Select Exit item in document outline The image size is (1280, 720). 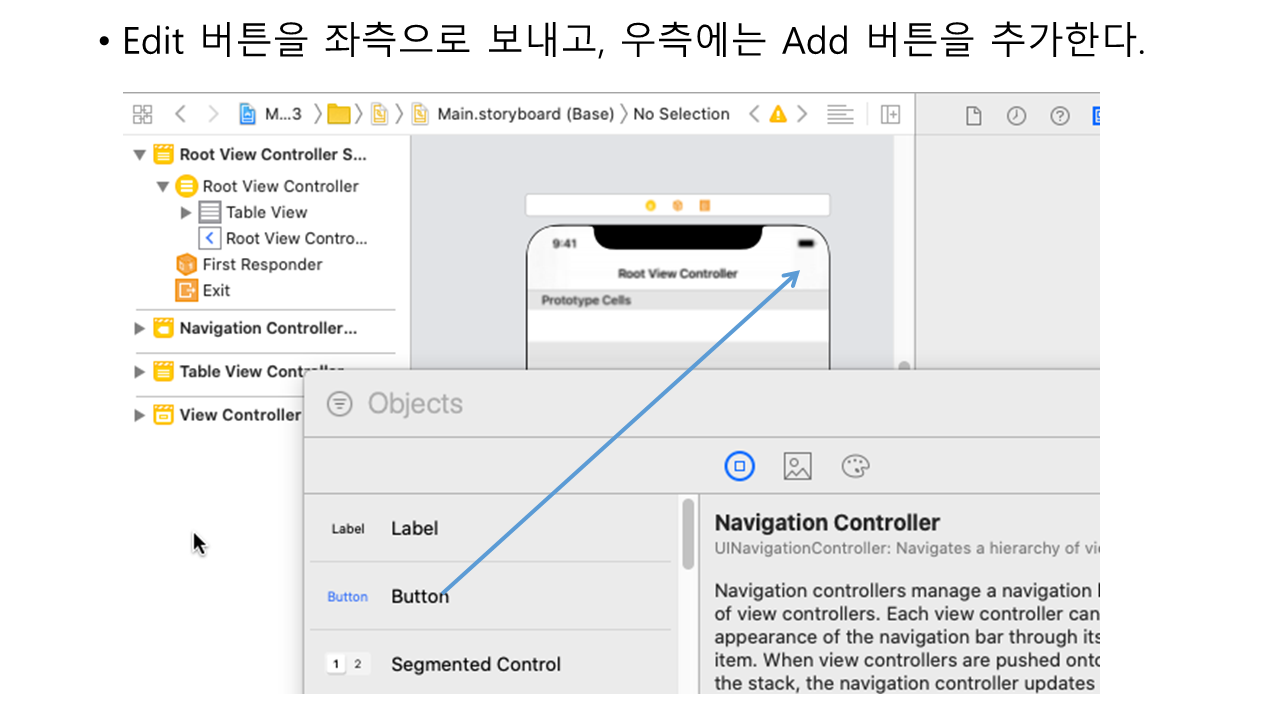click(x=216, y=290)
